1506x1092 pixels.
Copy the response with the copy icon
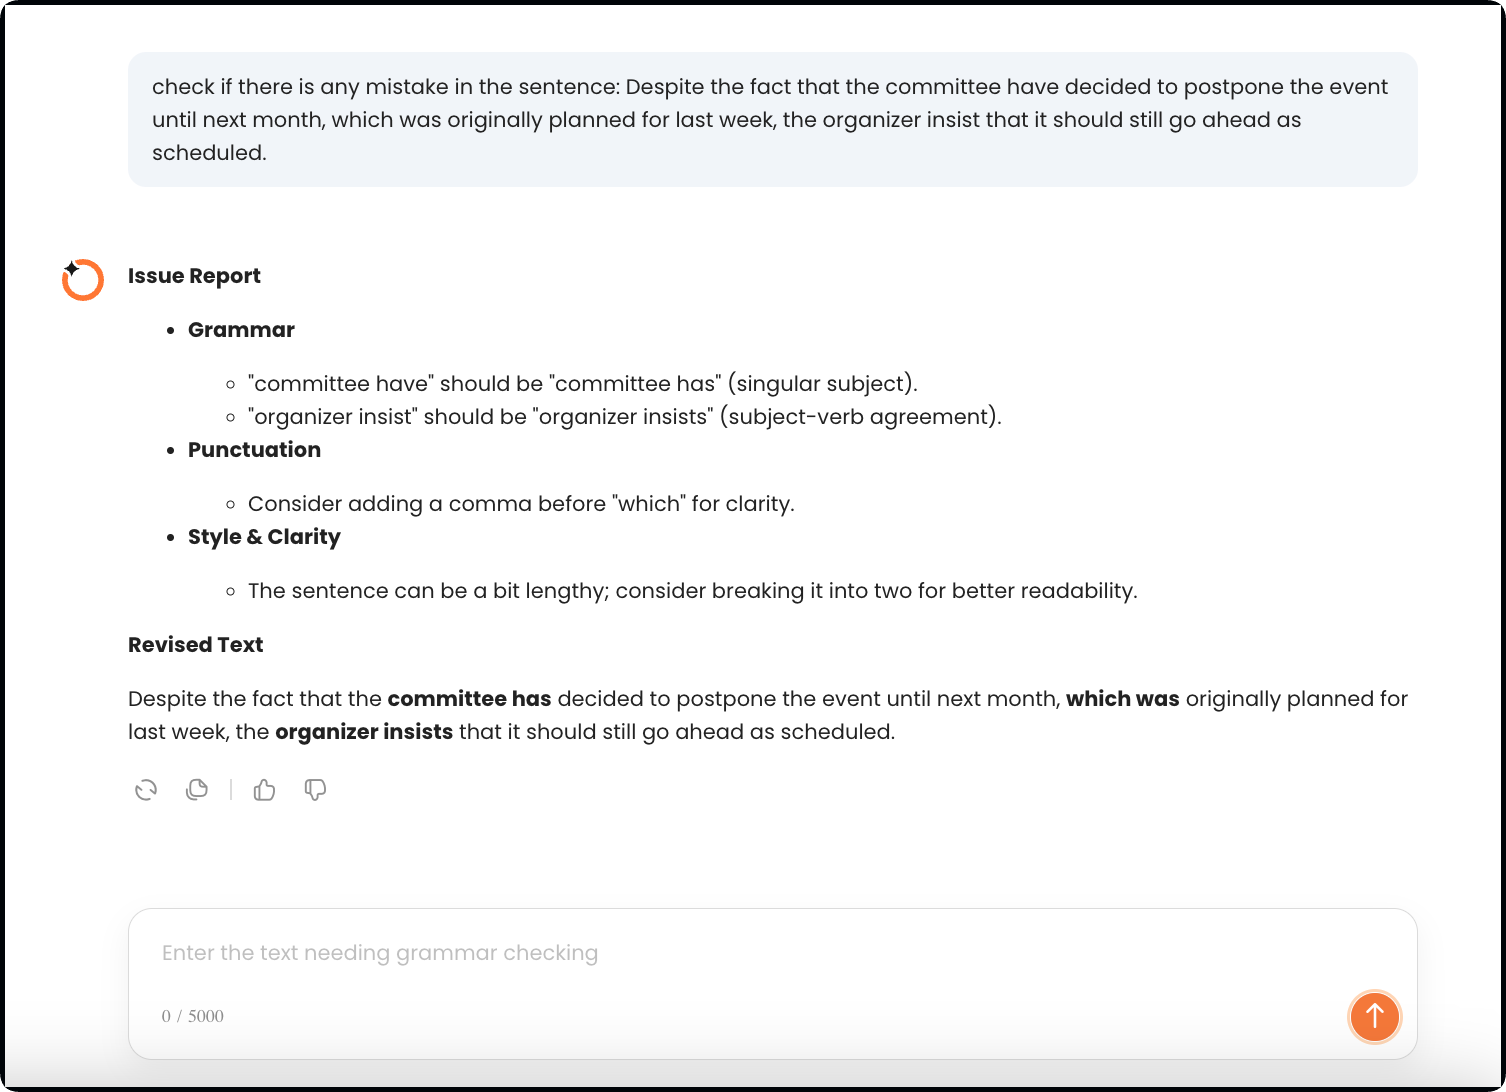(197, 790)
